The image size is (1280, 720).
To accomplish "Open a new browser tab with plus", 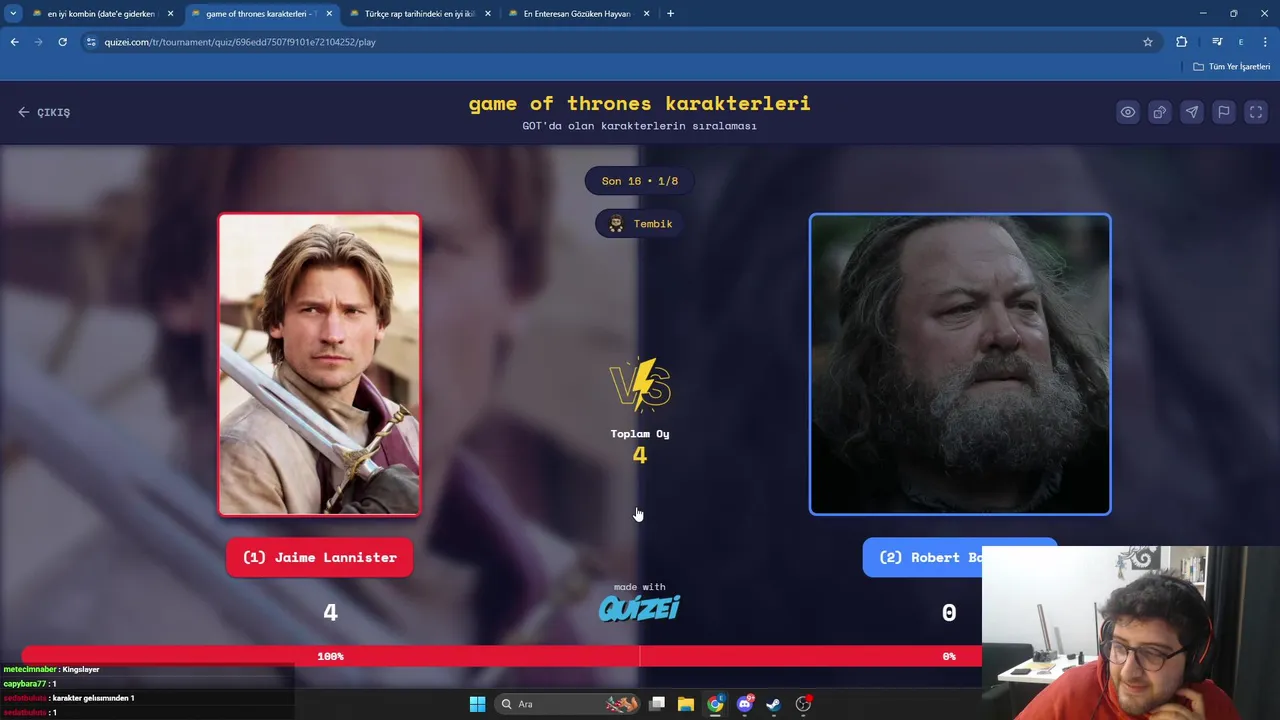I will point(670,14).
